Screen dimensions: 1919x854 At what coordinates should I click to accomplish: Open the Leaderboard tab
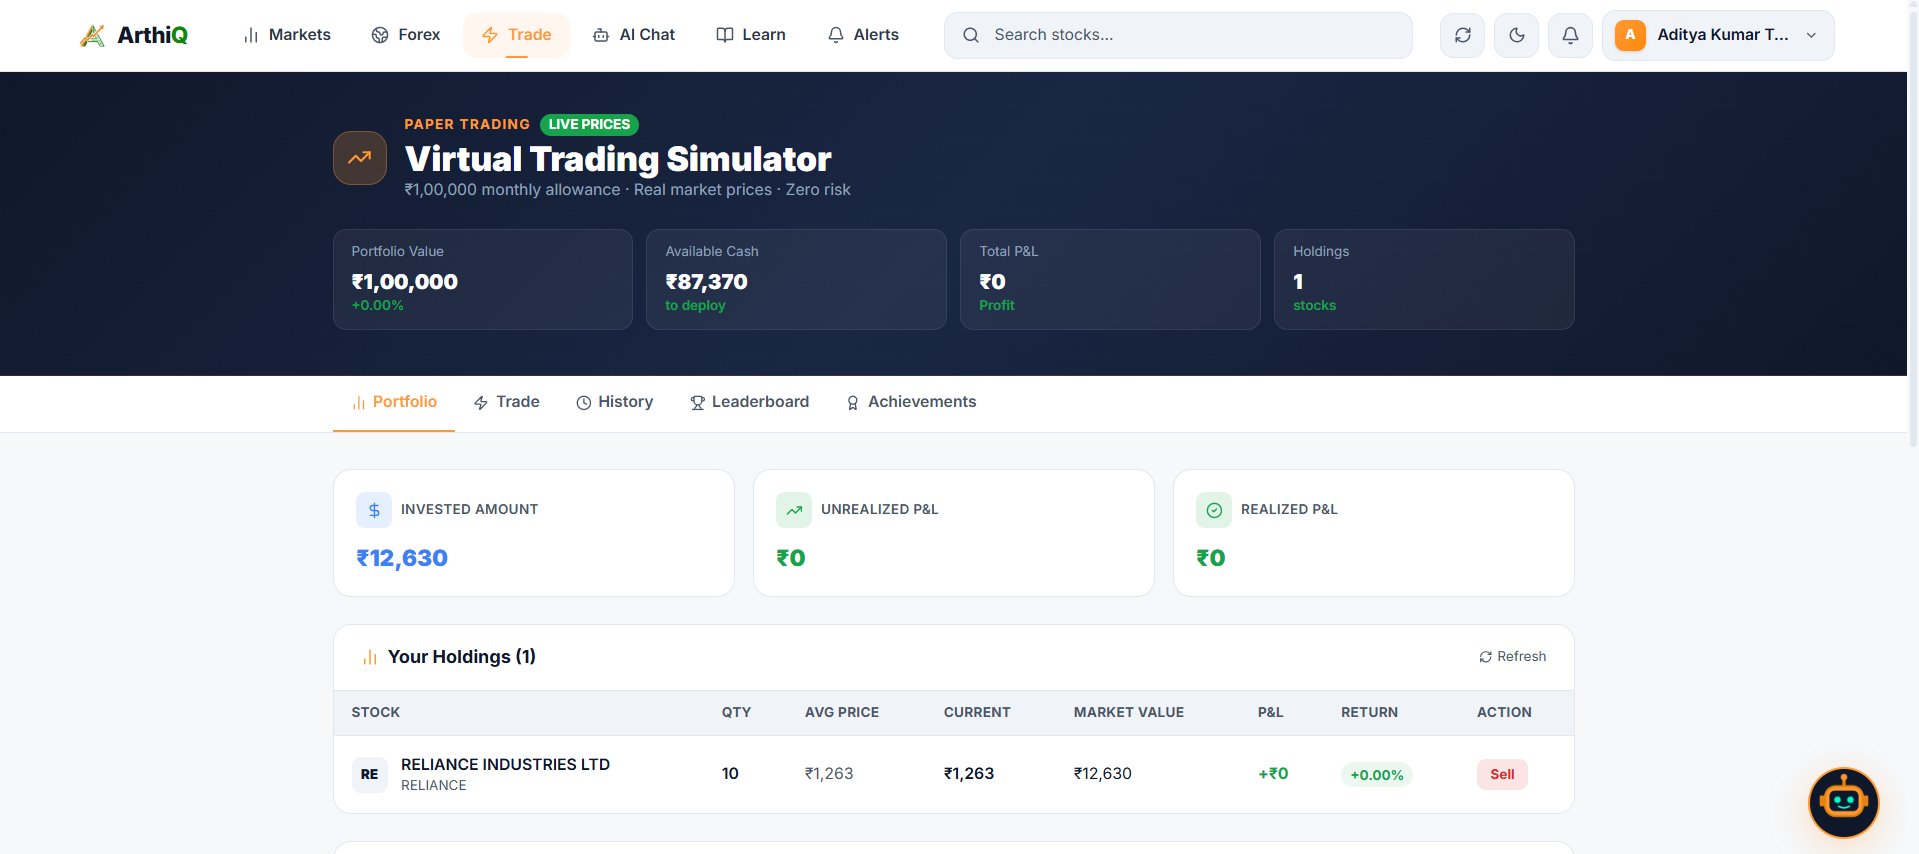[749, 402]
